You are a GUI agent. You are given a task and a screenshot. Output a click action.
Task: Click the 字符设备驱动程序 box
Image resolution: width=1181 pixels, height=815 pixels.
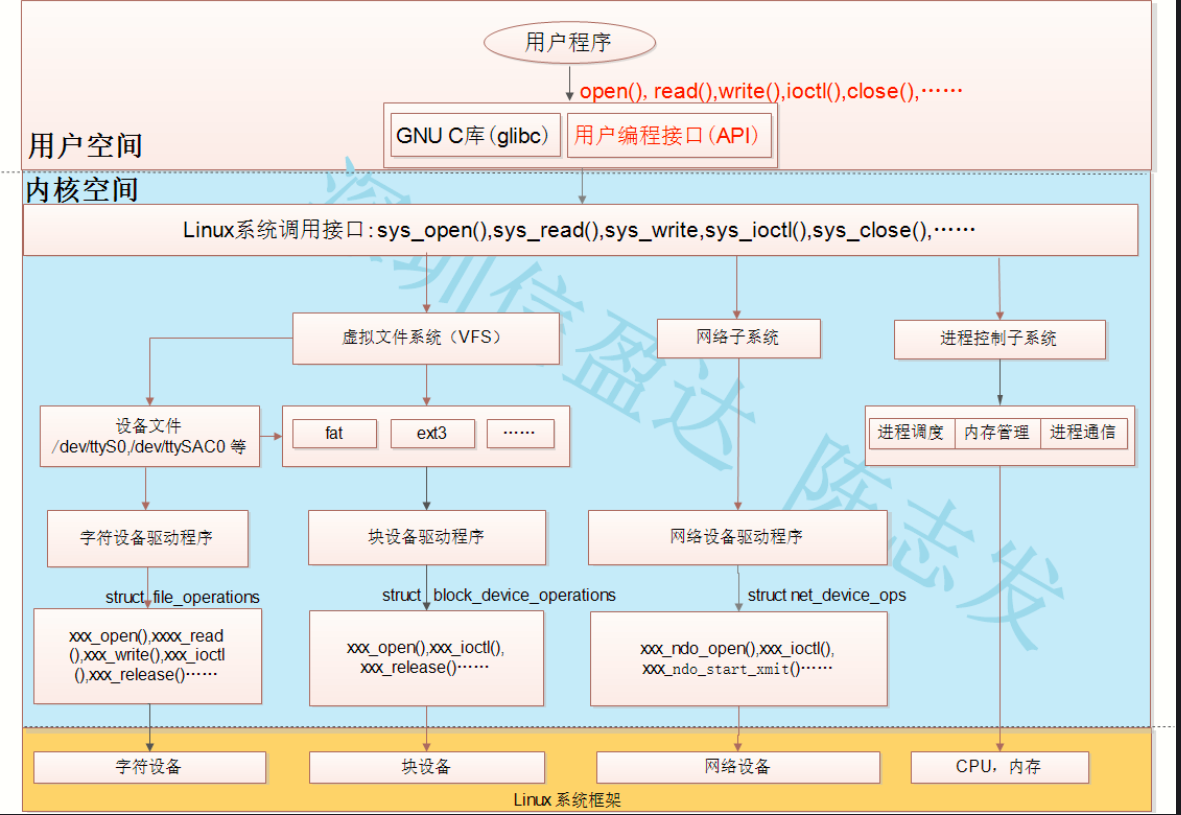pos(148,538)
